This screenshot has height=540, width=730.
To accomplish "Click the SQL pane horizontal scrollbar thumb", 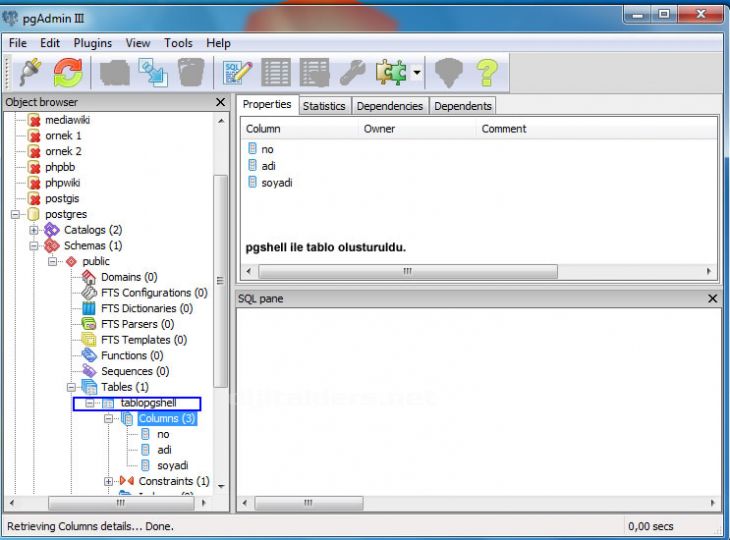I will pyautogui.click(x=309, y=503).
